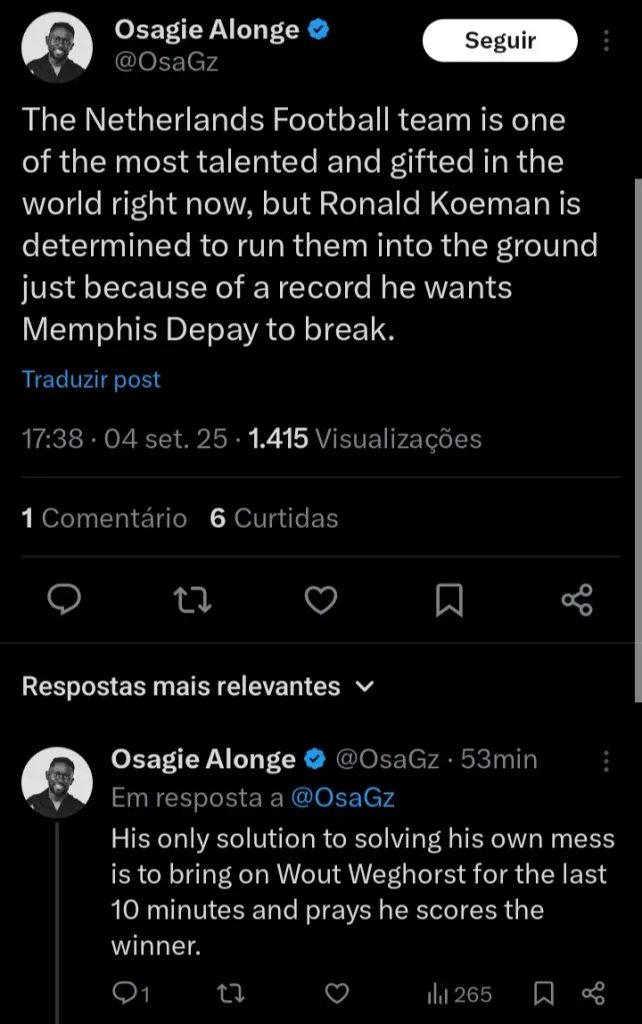Open more options on the reply tweet
This screenshot has height=1024, width=642.
(x=606, y=762)
